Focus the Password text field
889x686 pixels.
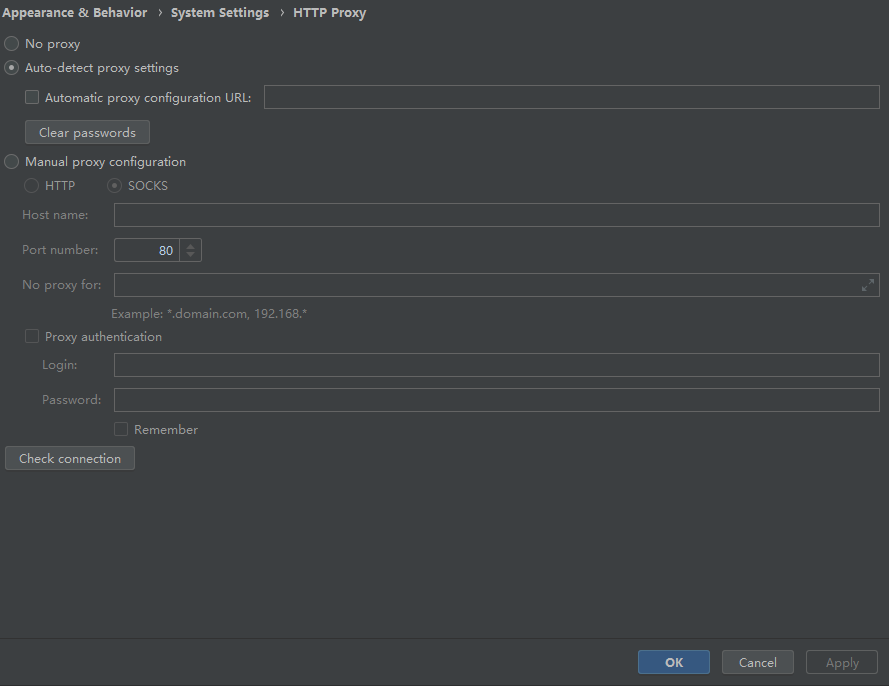coord(497,400)
